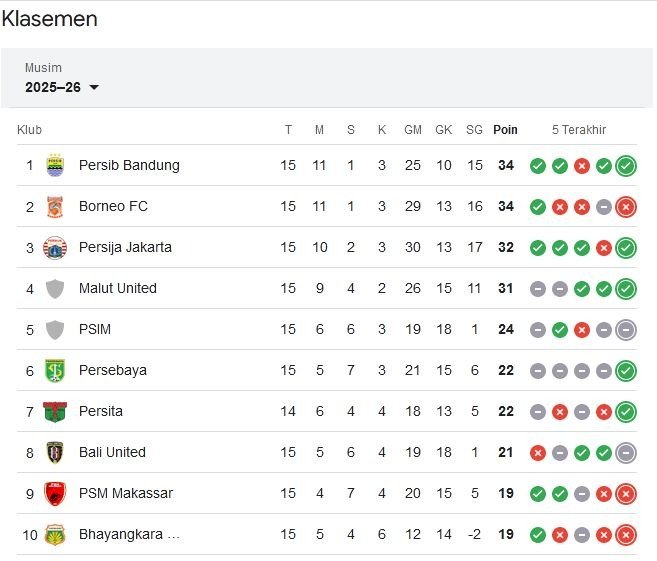Click the Persija Jakarta club logo
657x561 pixels.
pyautogui.click(x=55, y=248)
